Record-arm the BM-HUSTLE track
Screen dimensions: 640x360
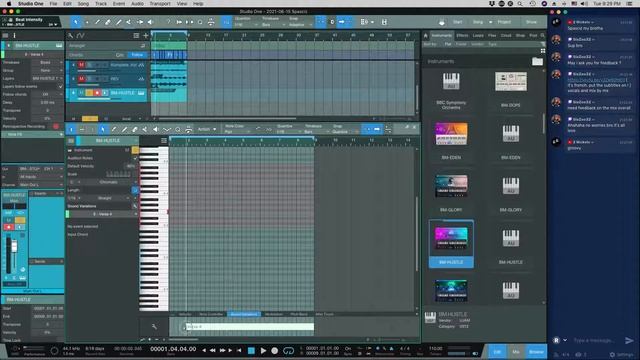[x=97, y=93]
